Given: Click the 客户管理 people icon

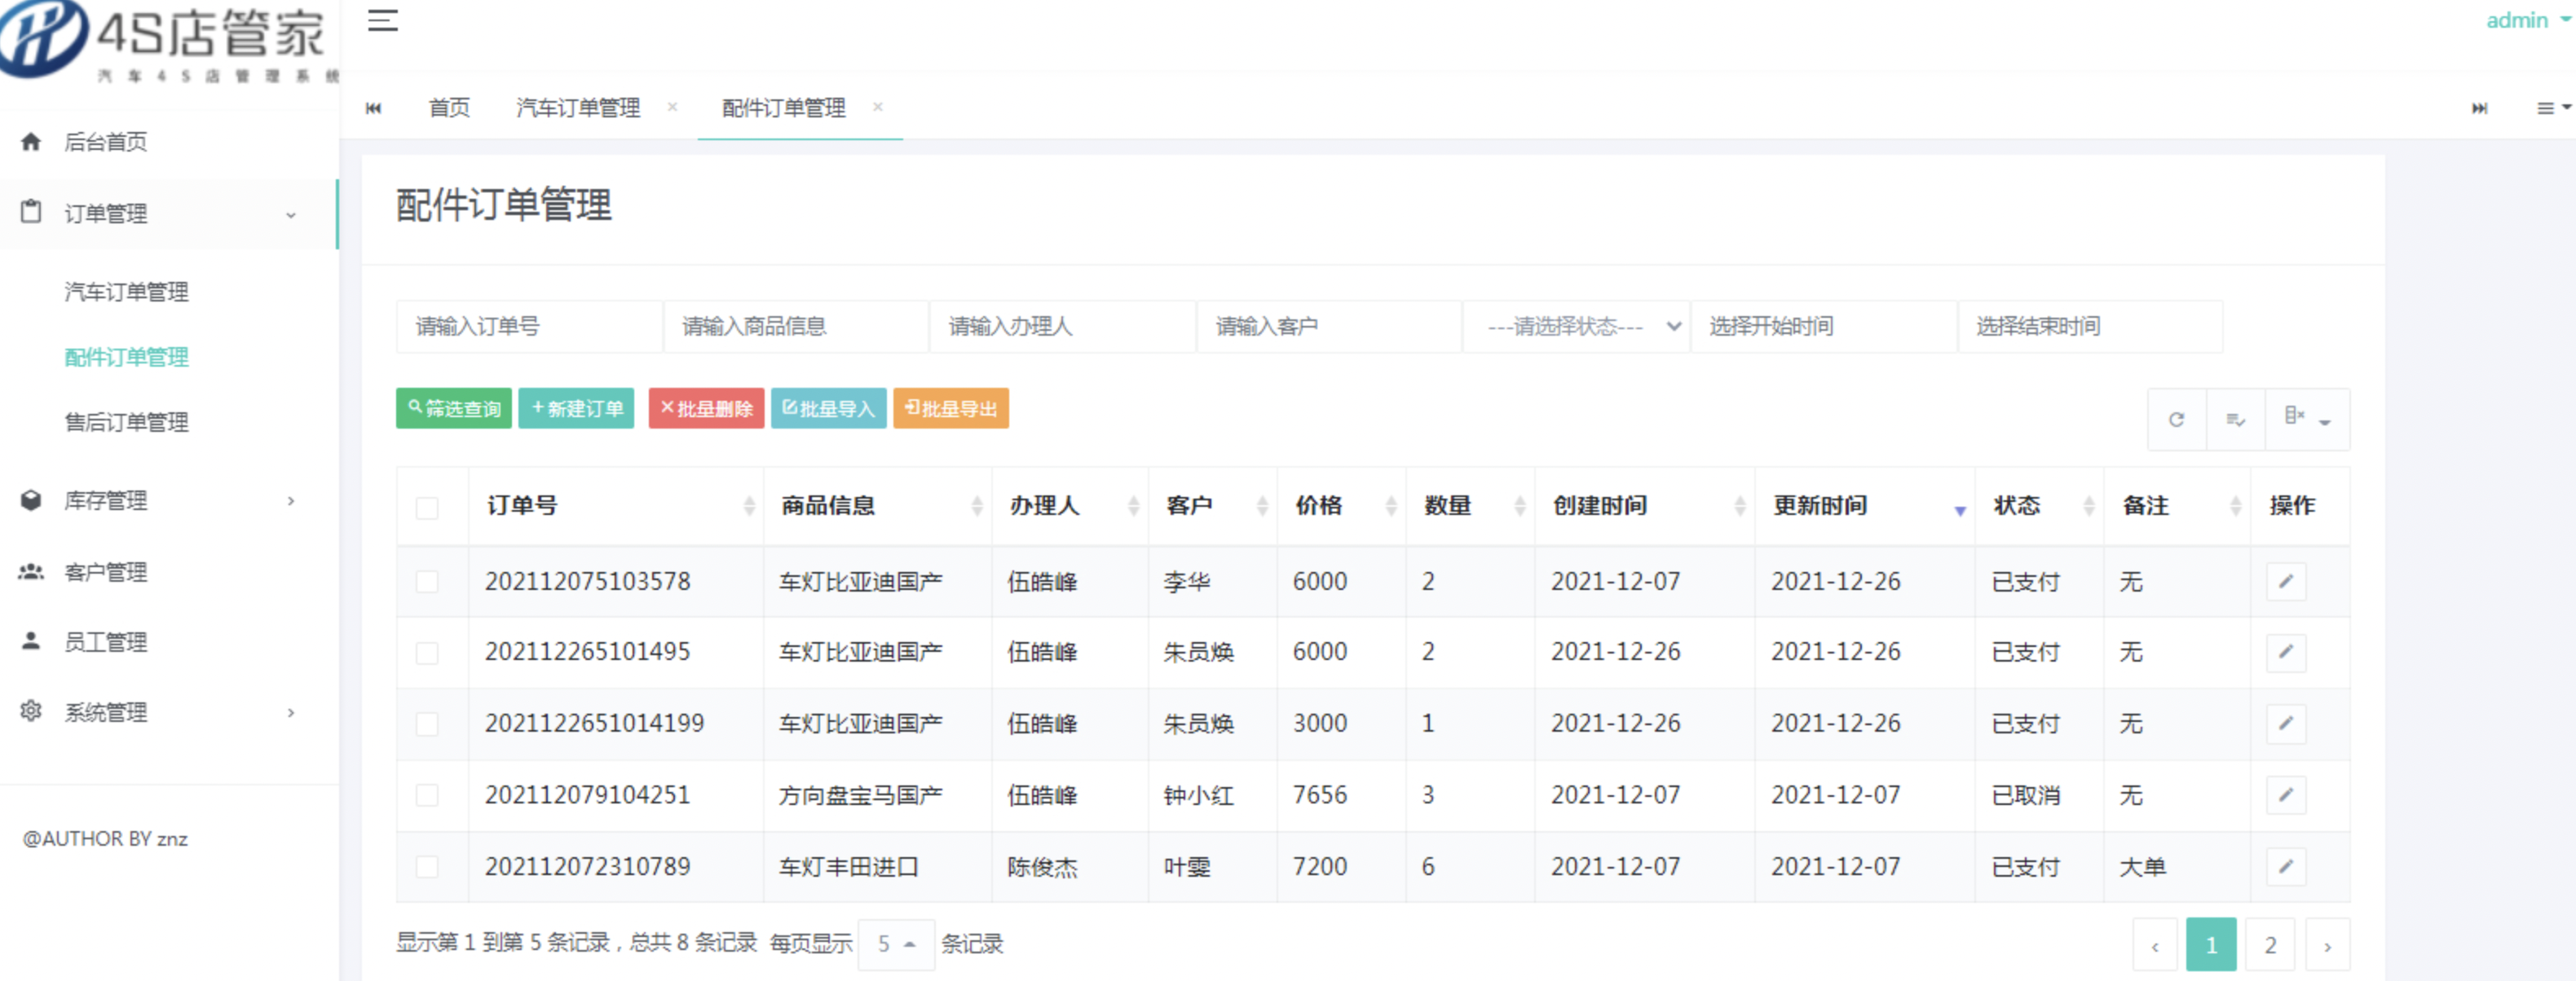Looking at the screenshot, I should (x=31, y=571).
